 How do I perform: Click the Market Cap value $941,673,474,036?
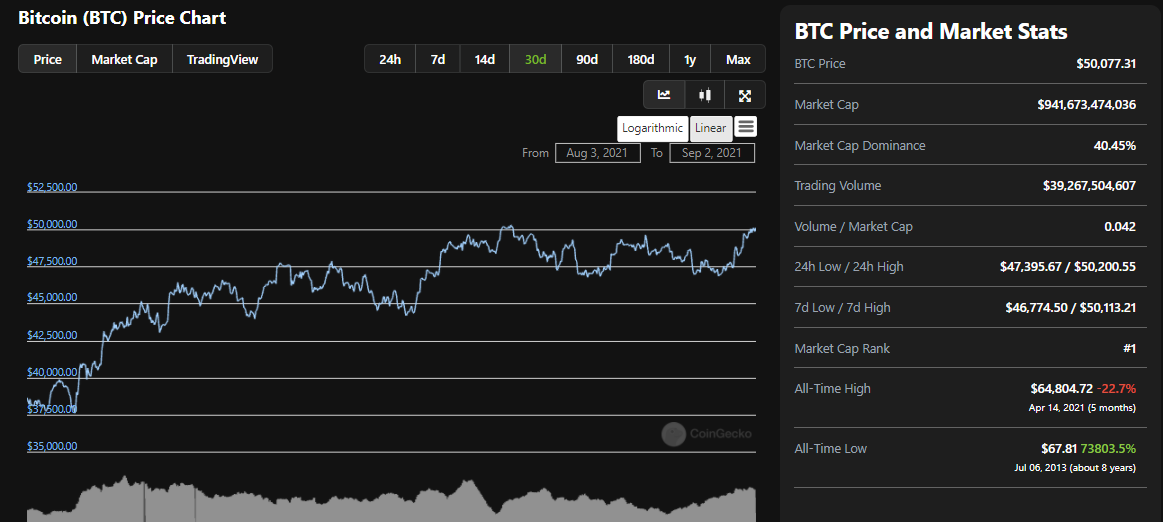(1087, 105)
